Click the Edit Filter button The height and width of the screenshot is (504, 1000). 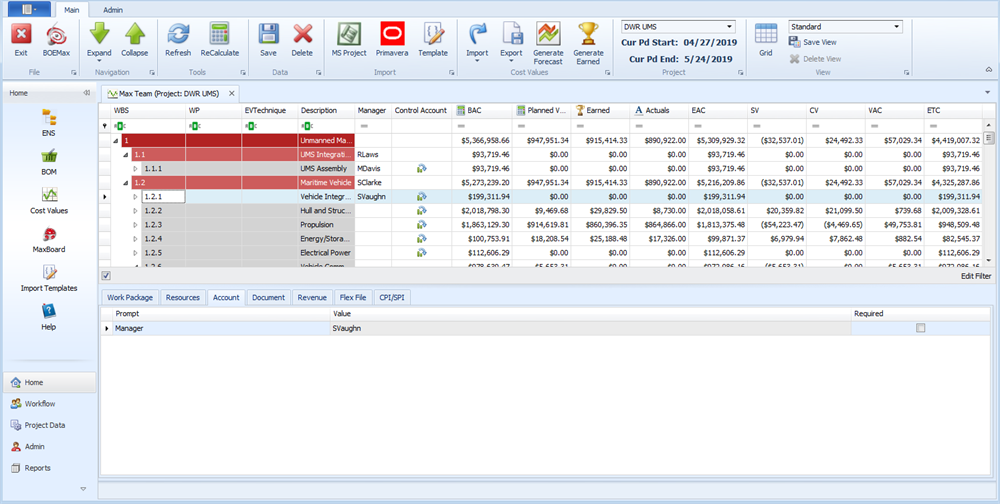pyautogui.click(x=975, y=275)
